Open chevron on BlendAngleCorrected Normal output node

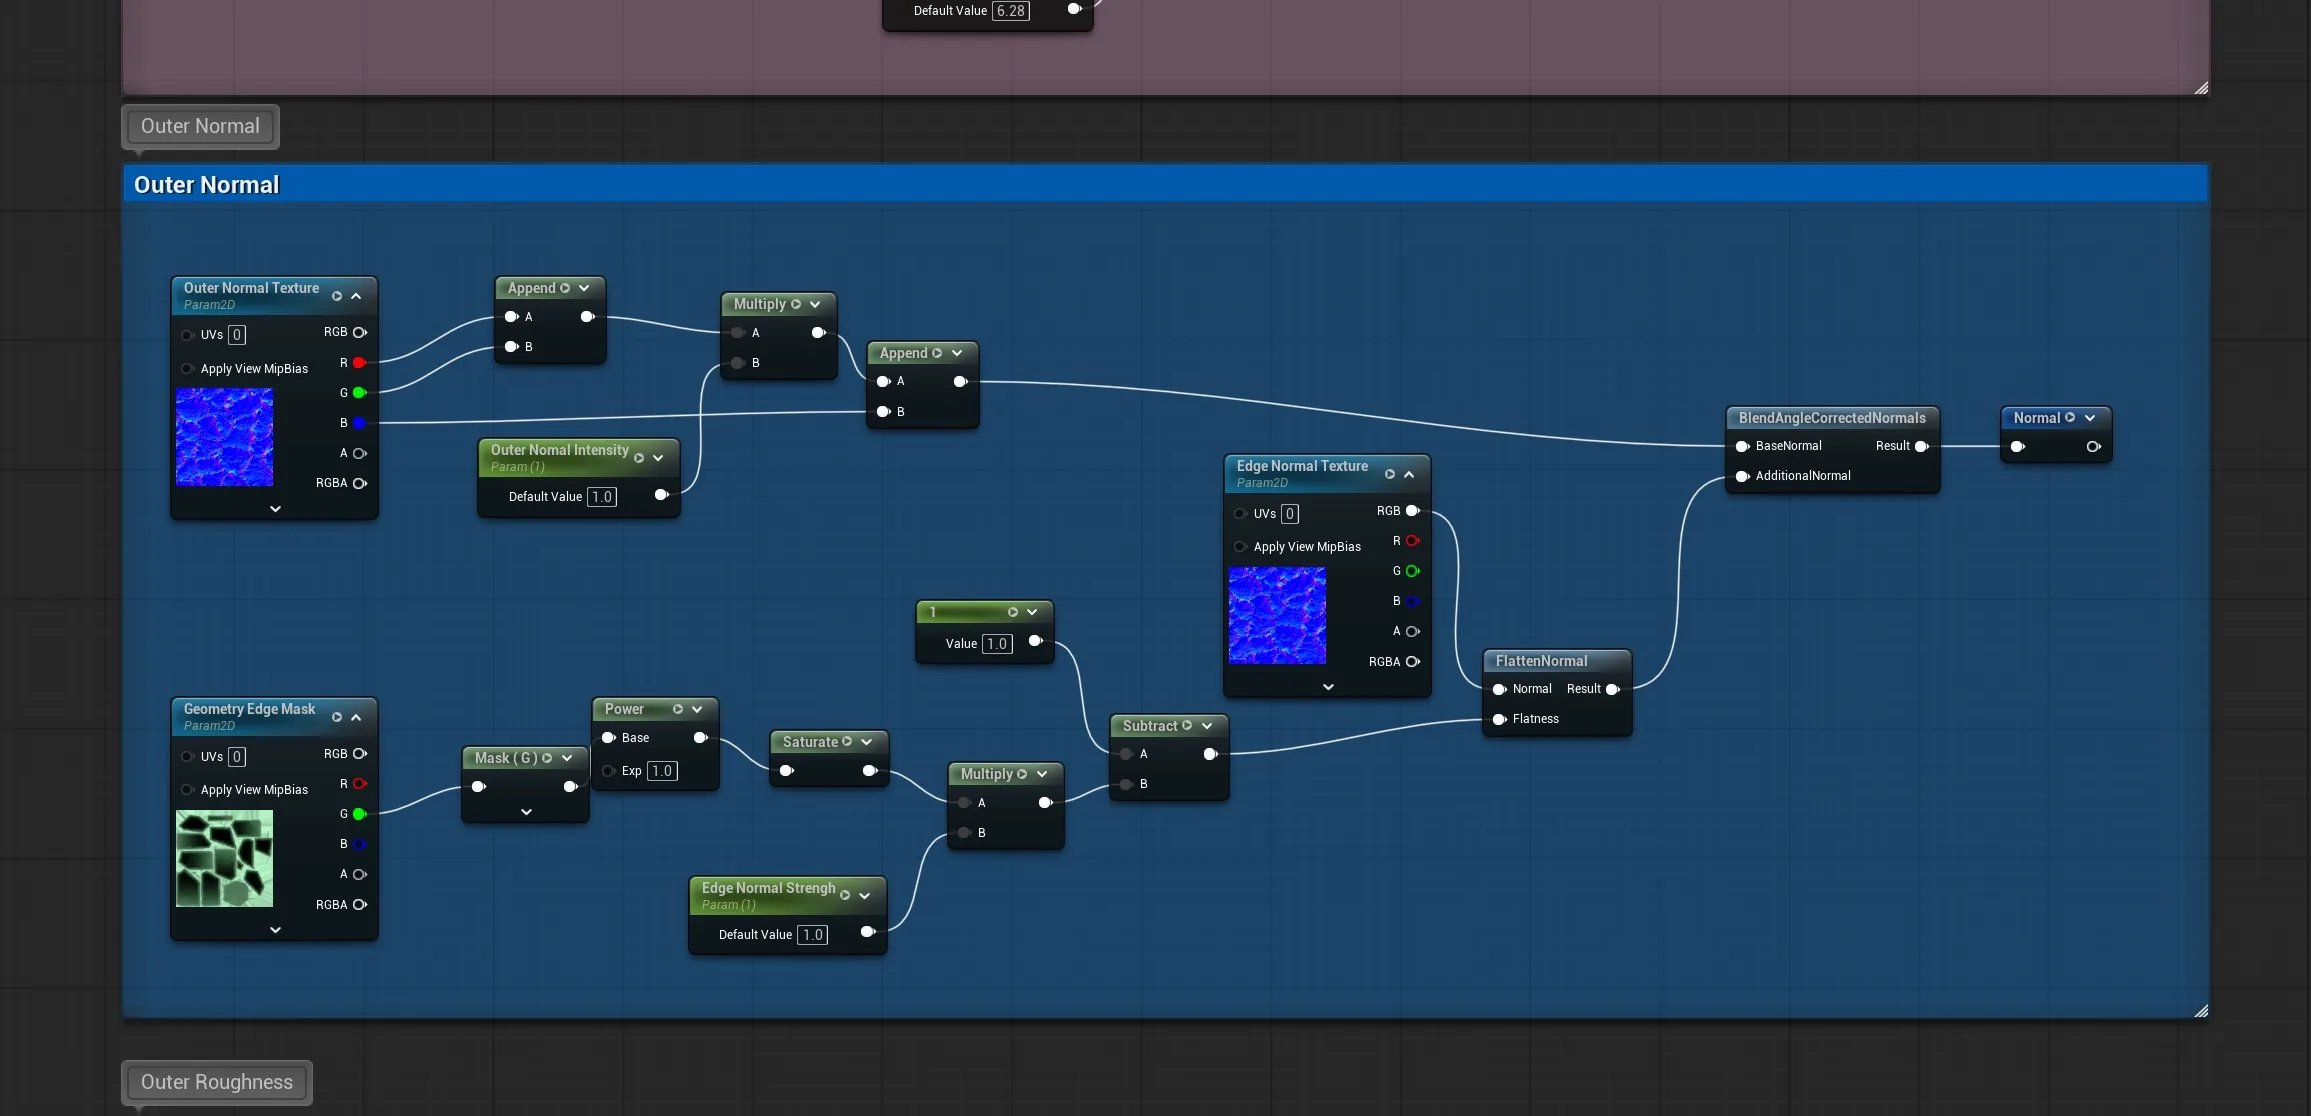point(2090,418)
